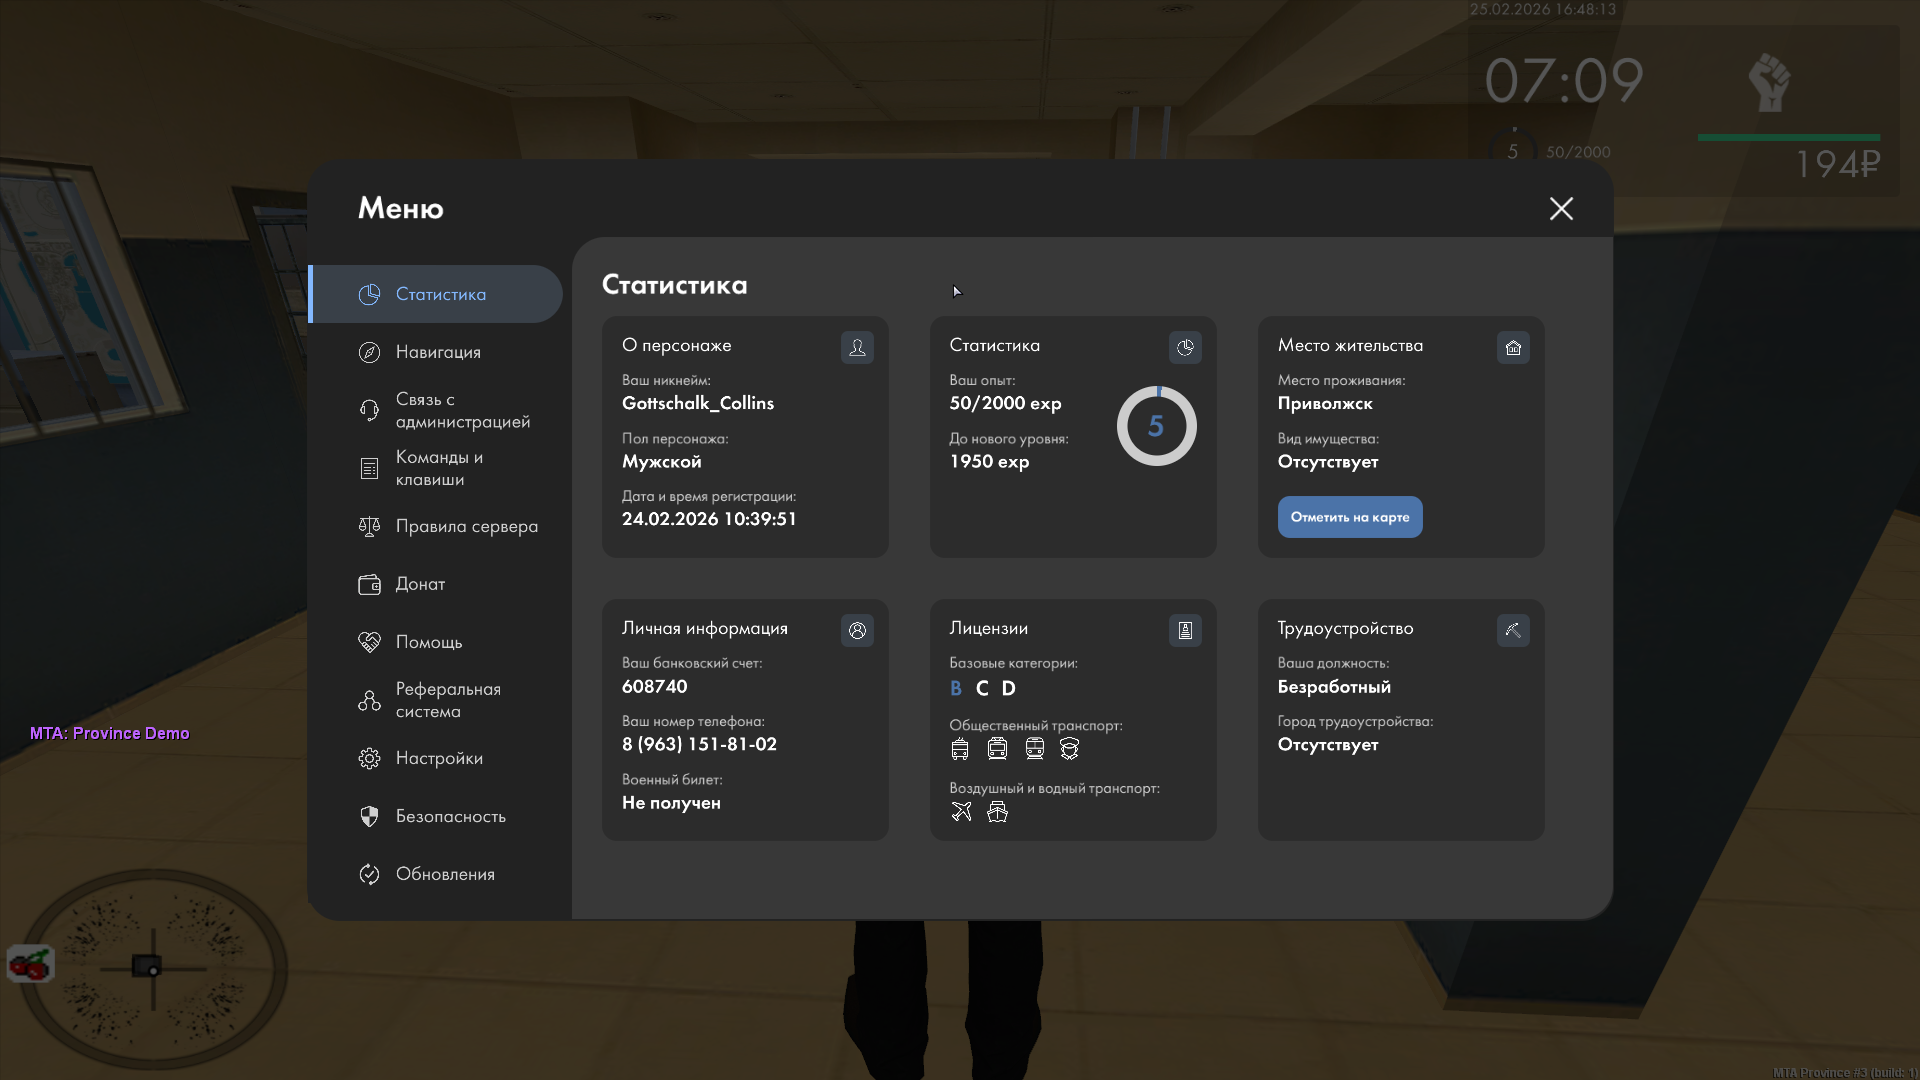Click the first bus icon under Общественный транспорт
The height and width of the screenshot is (1080, 1920).
click(x=960, y=749)
